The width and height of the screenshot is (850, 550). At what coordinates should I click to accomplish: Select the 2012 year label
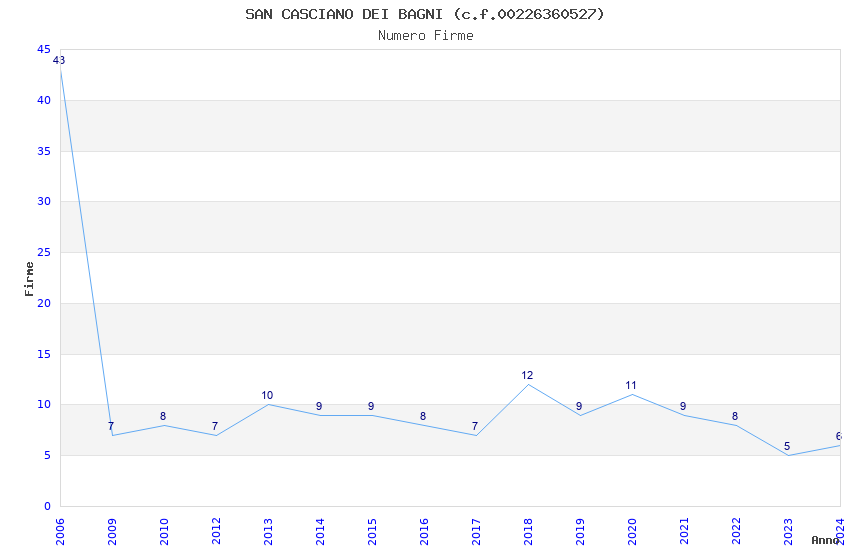216,532
